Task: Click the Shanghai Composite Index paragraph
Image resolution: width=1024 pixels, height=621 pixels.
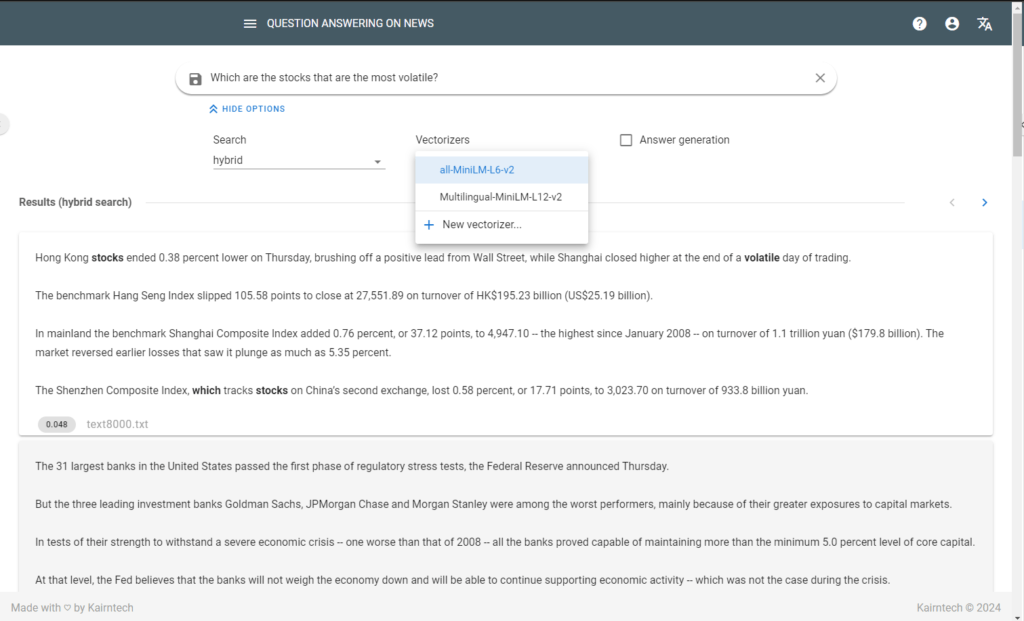Action: [490, 343]
